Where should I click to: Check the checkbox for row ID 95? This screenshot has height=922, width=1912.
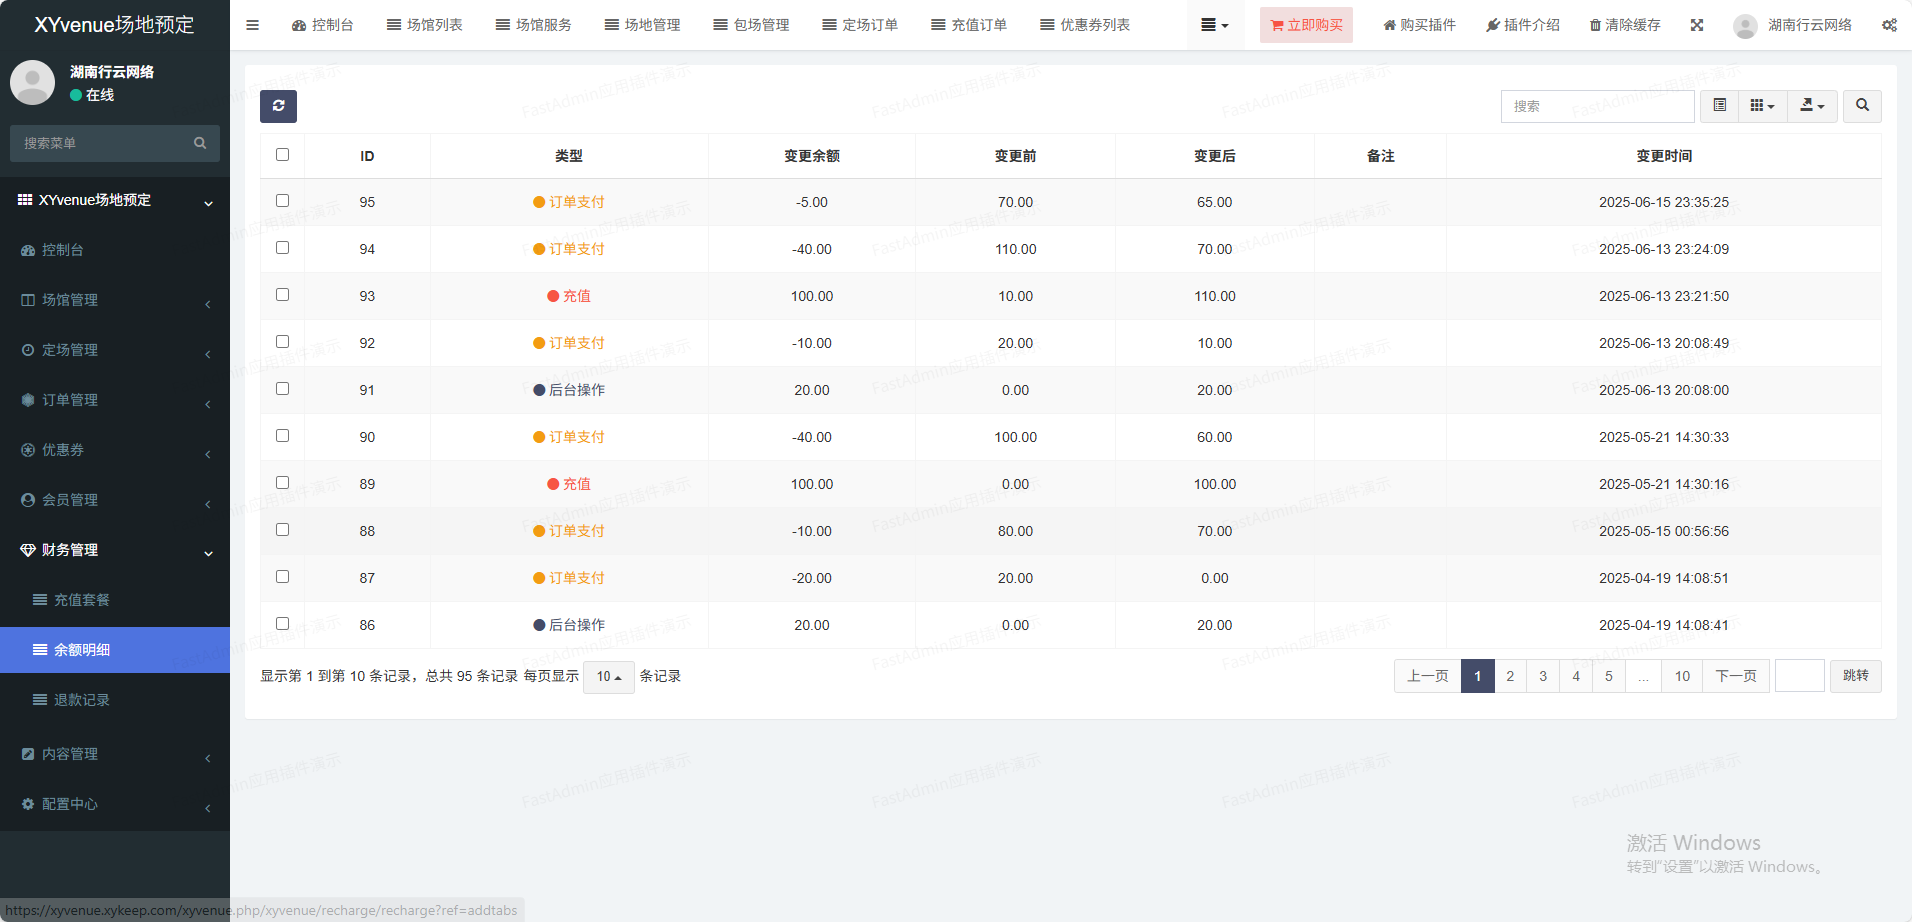pyautogui.click(x=282, y=201)
